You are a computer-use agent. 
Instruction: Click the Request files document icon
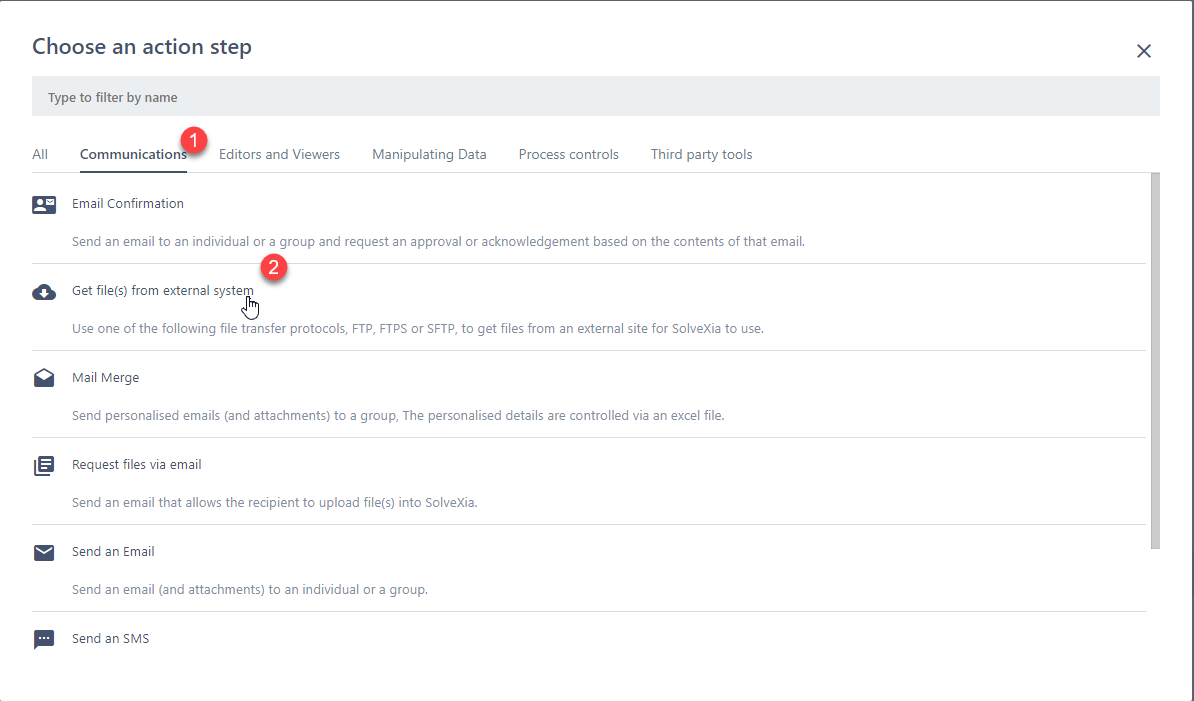[44, 466]
